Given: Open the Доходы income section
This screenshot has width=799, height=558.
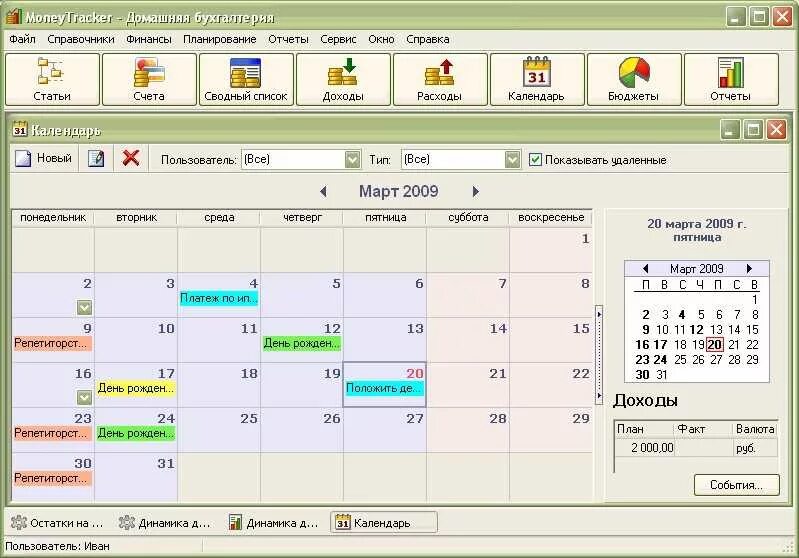Looking at the screenshot, I should [x=343, y=80].
